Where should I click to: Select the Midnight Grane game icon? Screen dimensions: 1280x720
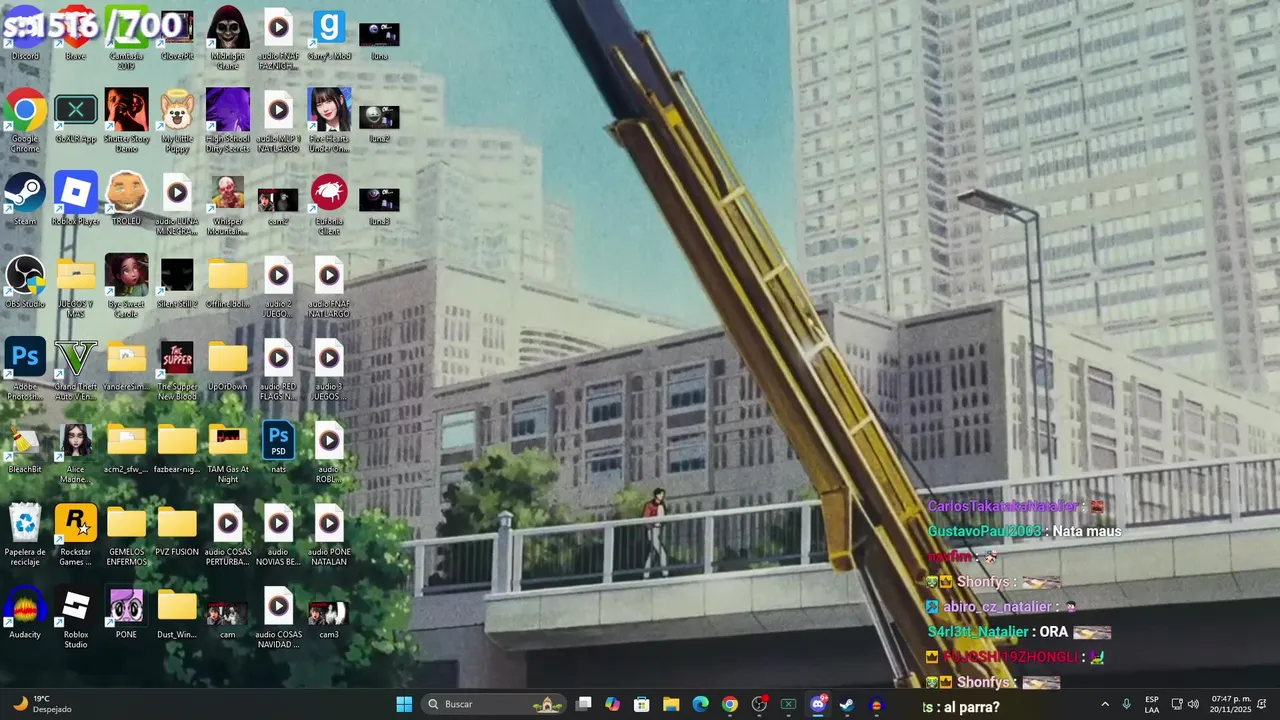click(x=228, y=38)
